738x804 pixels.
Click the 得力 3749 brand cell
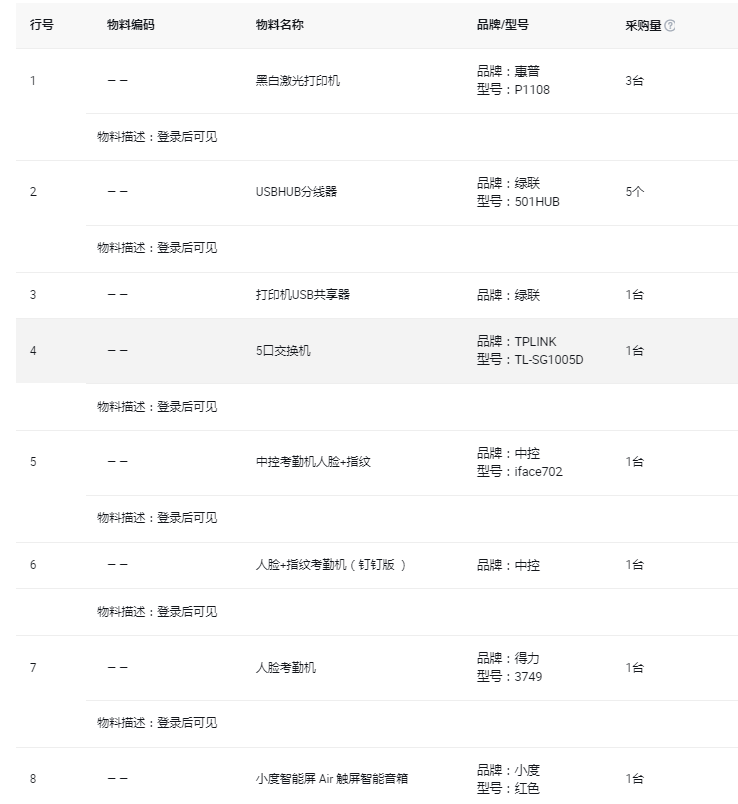(509, 668)
